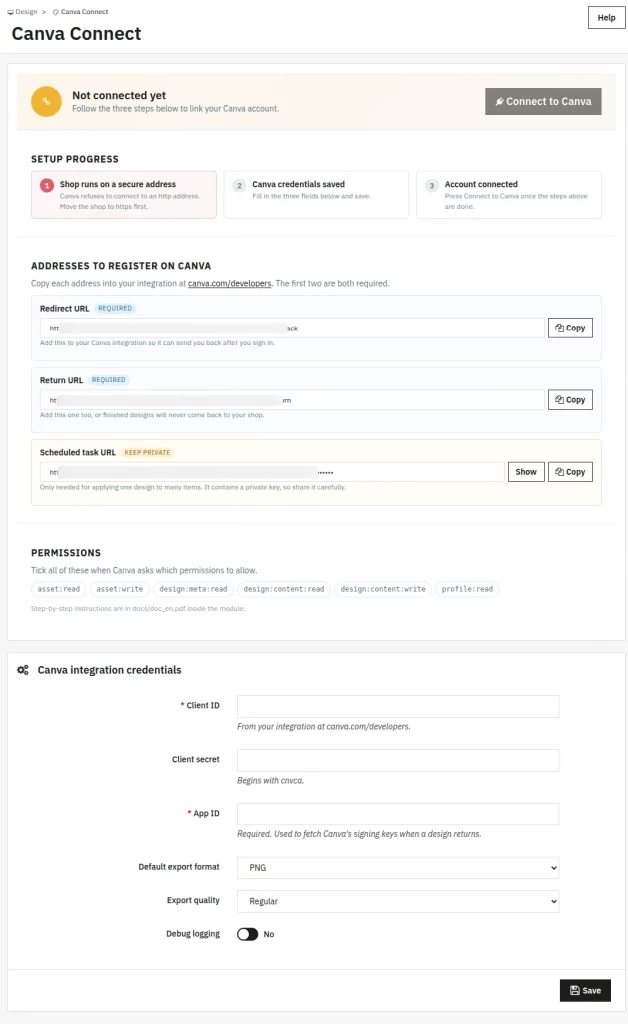The width and height of the screenshot is (628, 1024).
Task: Click the gears icon beside Canva integration credentials
Action: pos(23,670)
